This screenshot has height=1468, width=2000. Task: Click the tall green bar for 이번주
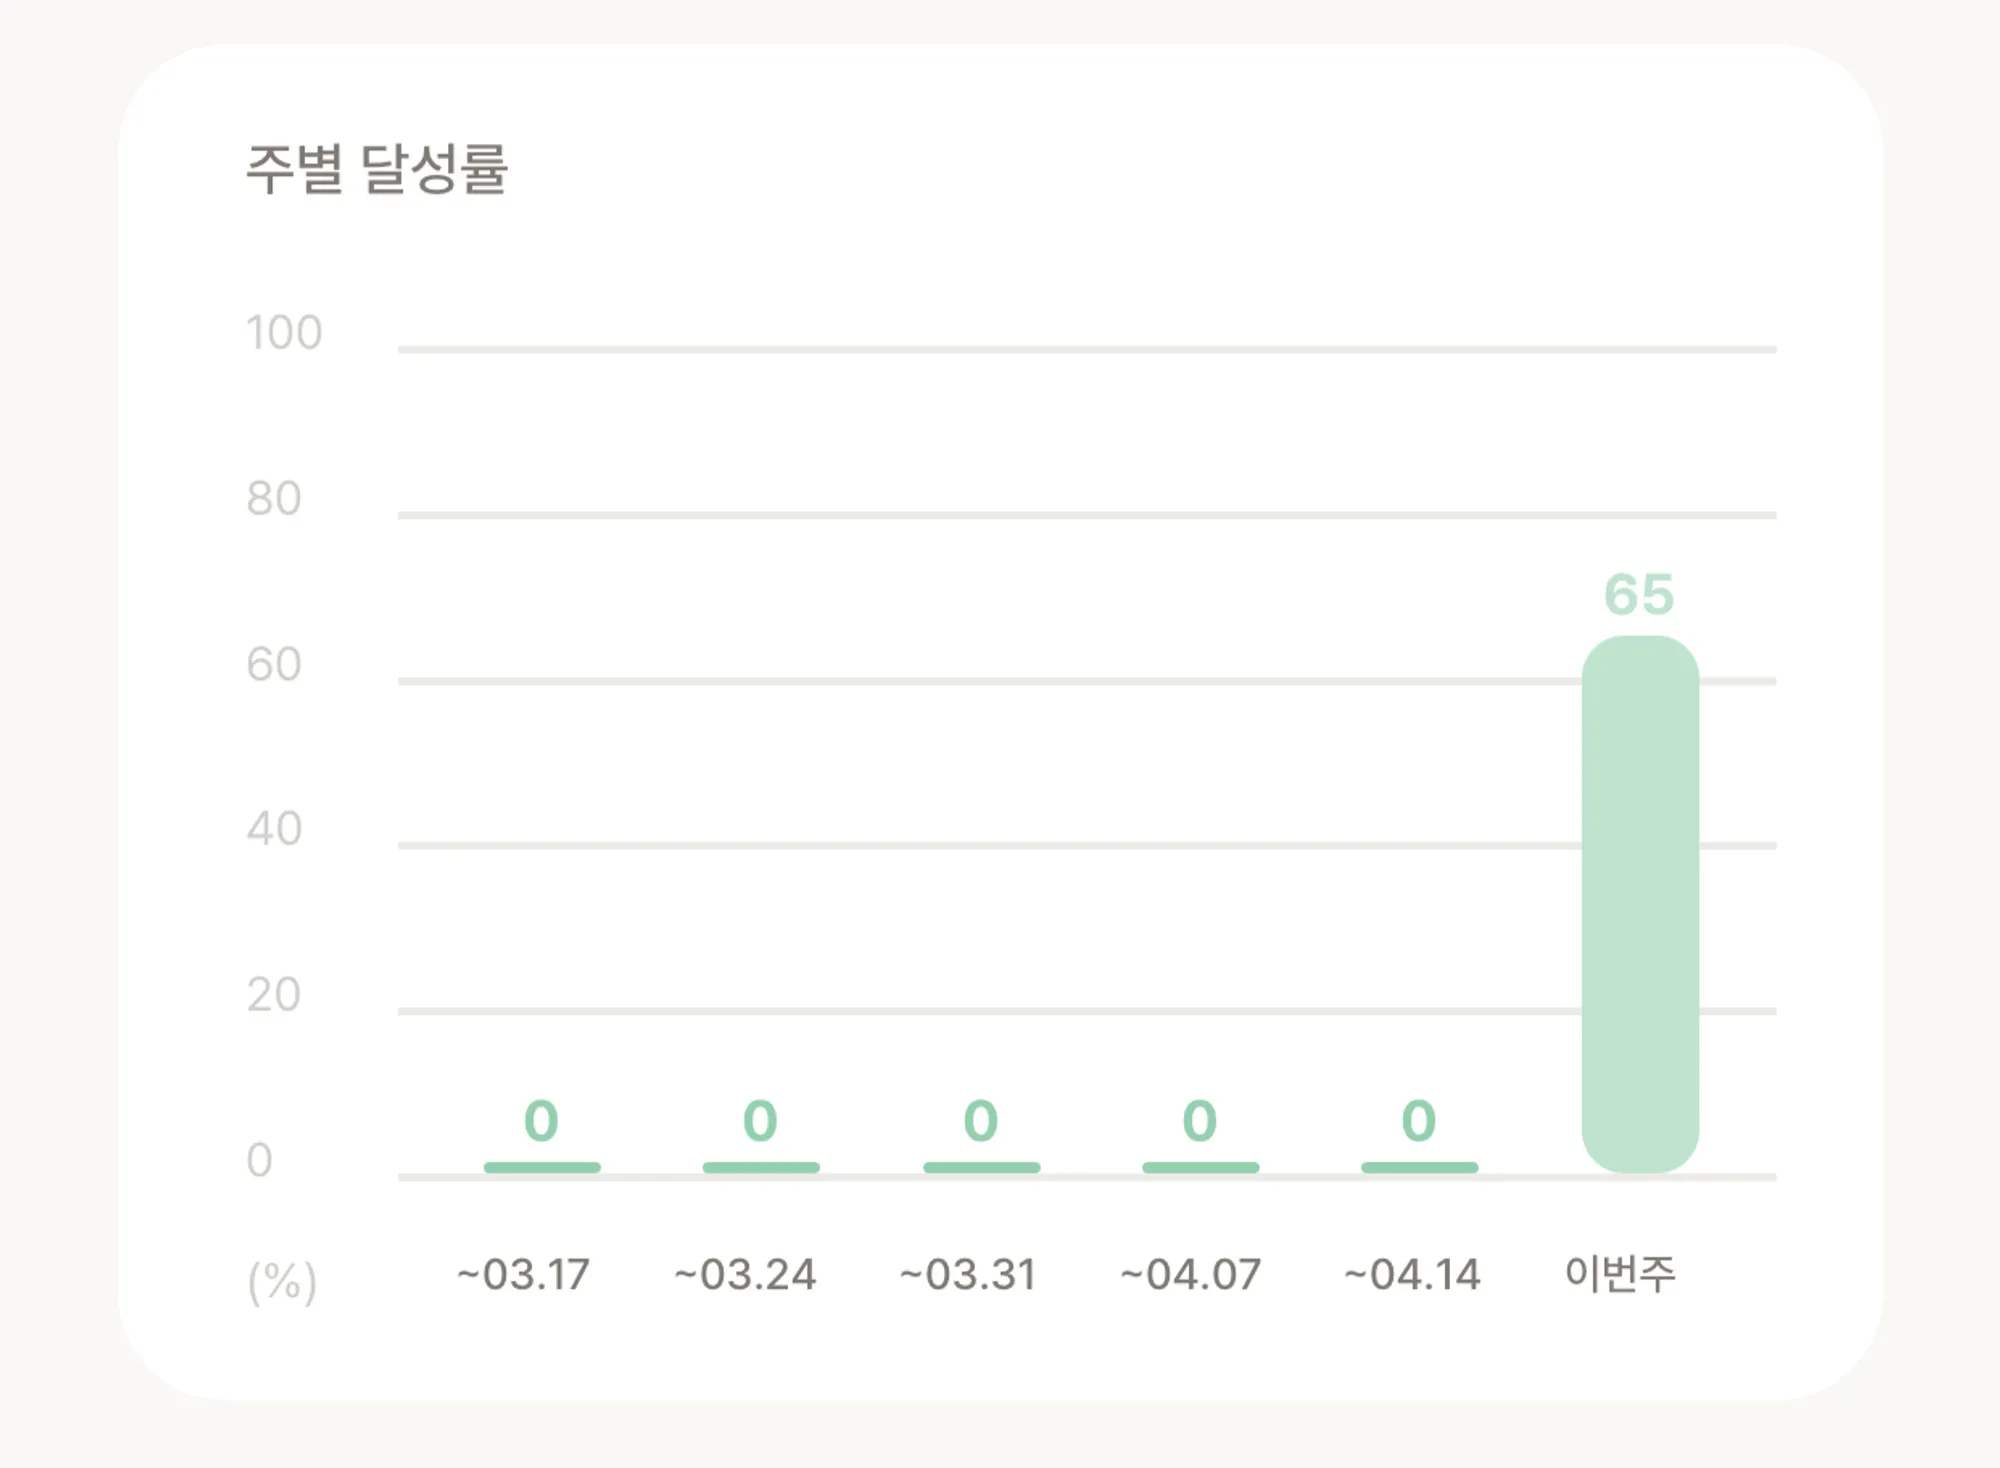[1640, 904]
